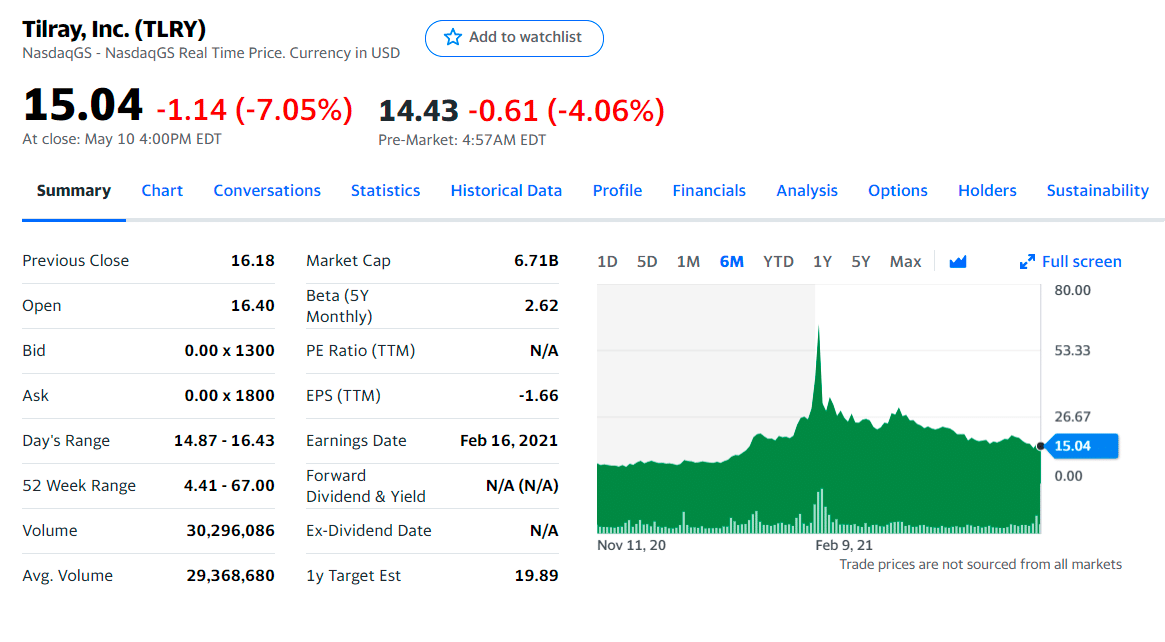Click the Ask value 0.00 x 1800
This screenshot has width=1165, height=642.
point(230,395)
